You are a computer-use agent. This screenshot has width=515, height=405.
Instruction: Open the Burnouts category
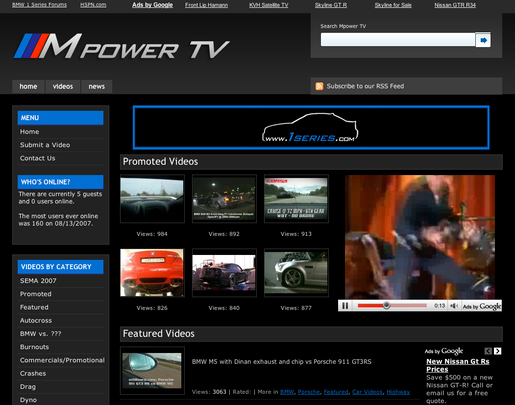click(x=34, y=347)
